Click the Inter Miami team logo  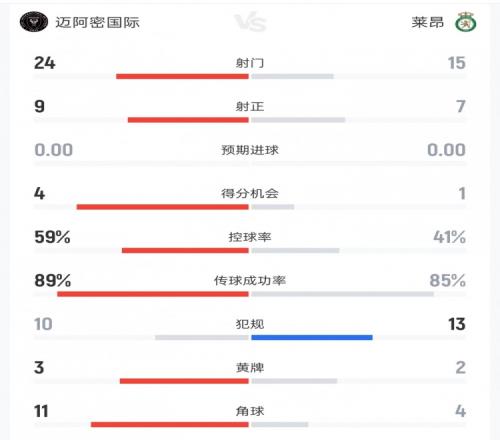pos(34,22)
